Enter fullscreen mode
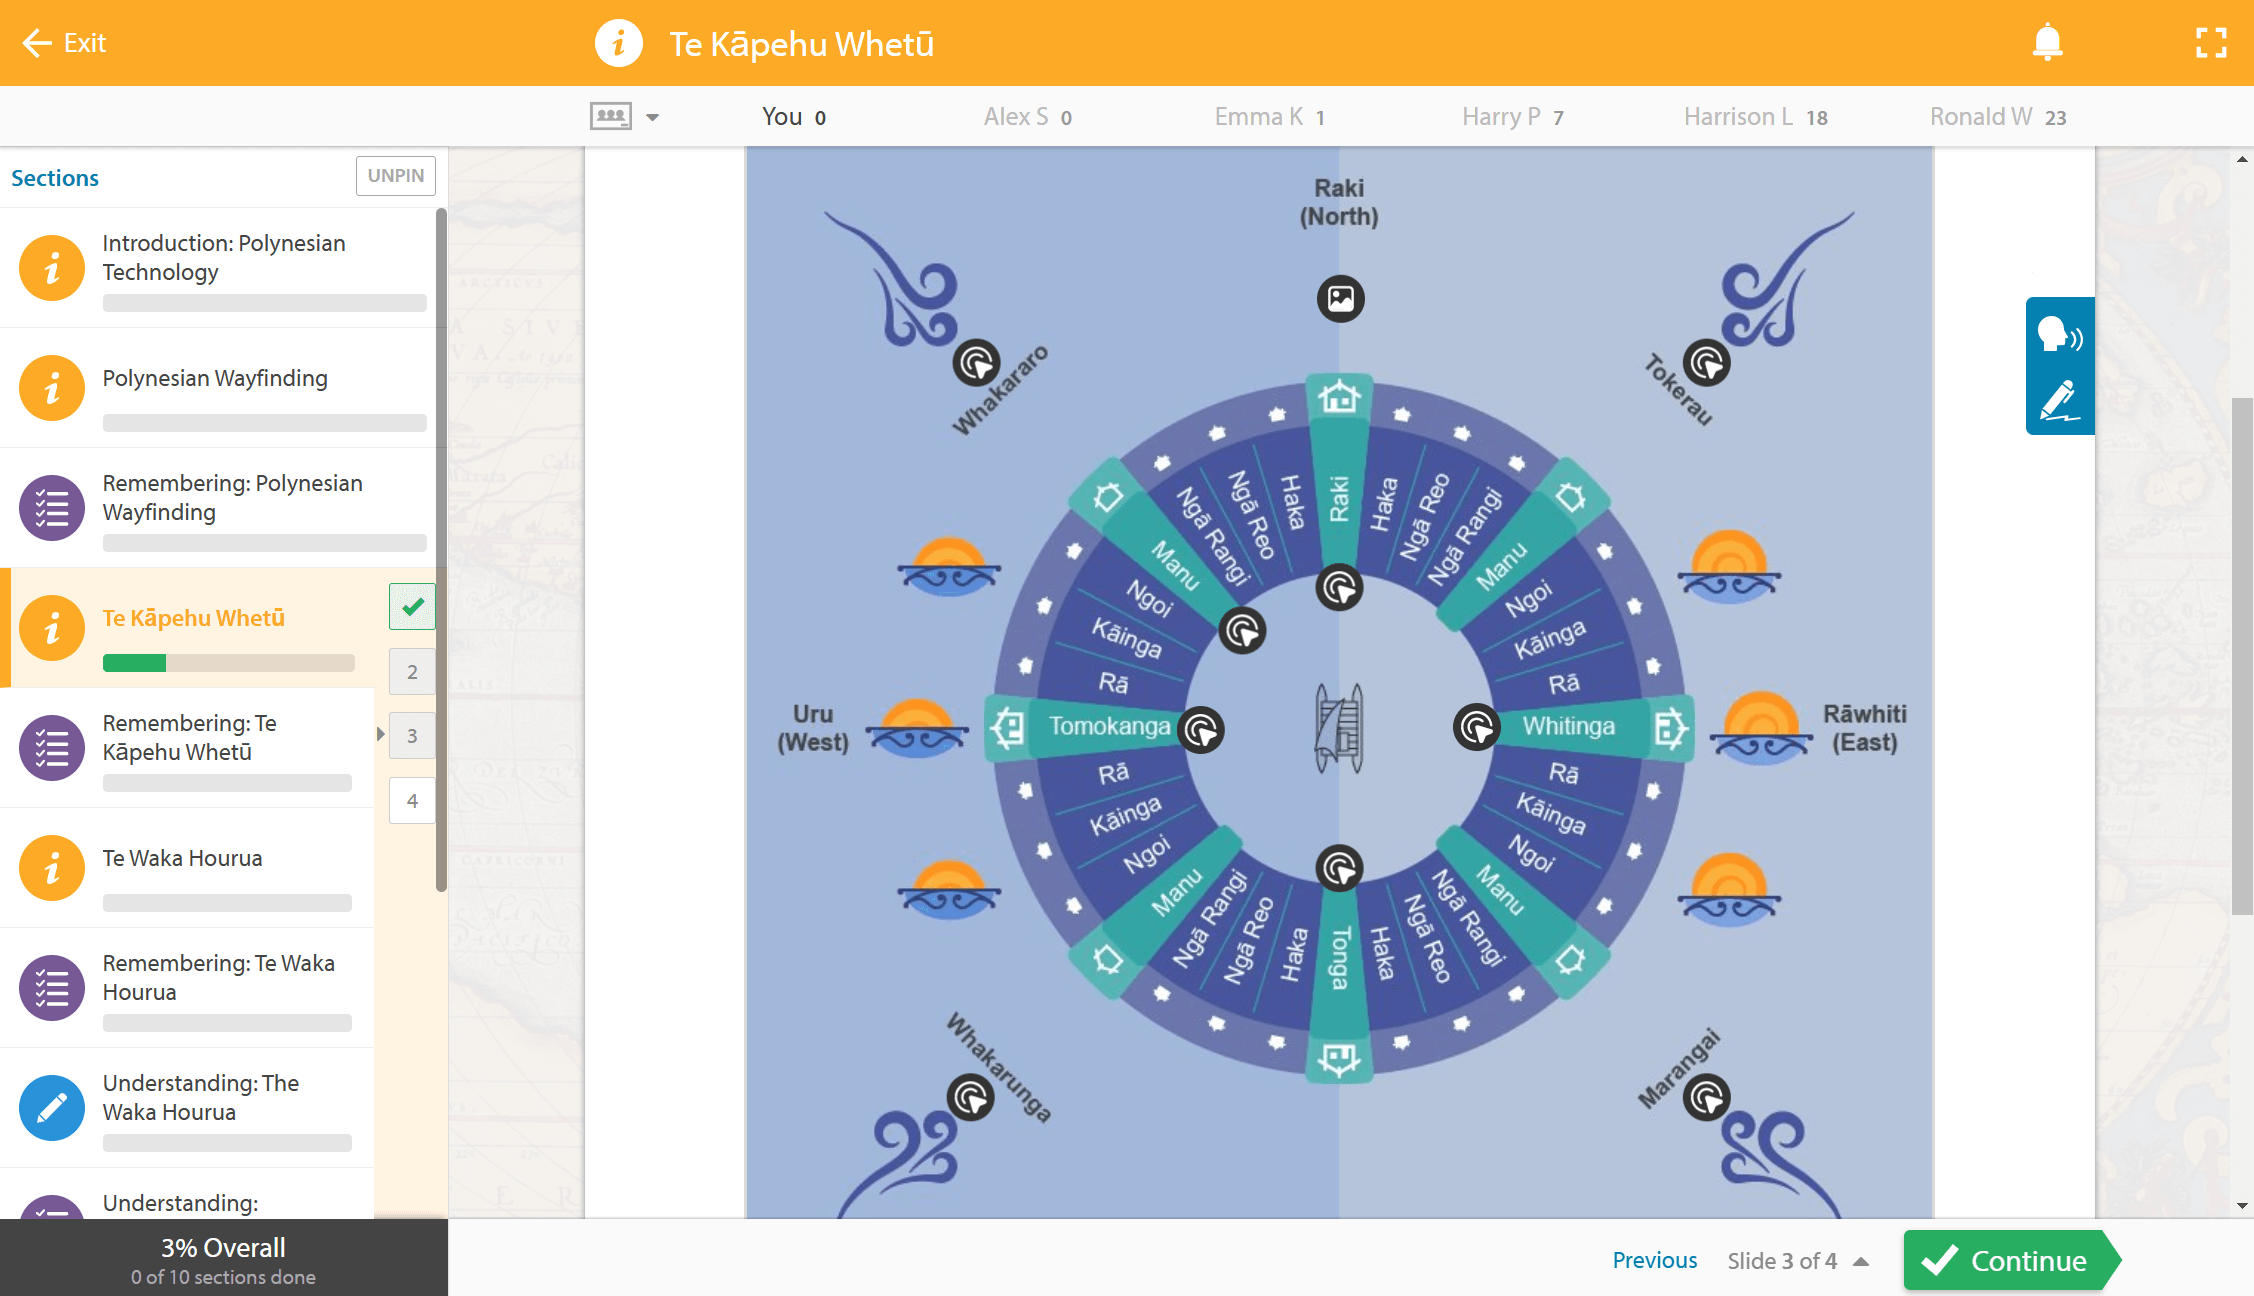Viewport: 2254px width, 1296px height. tap(2211, 42)
